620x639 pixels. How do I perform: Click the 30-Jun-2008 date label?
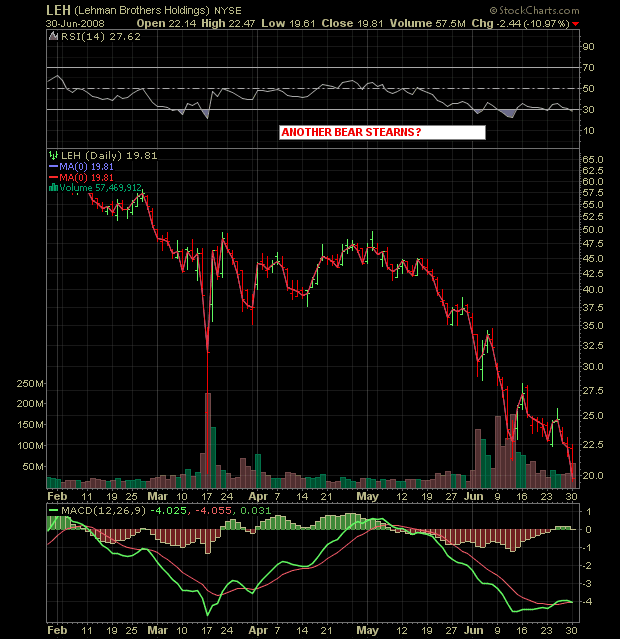[x=75, y=24]
